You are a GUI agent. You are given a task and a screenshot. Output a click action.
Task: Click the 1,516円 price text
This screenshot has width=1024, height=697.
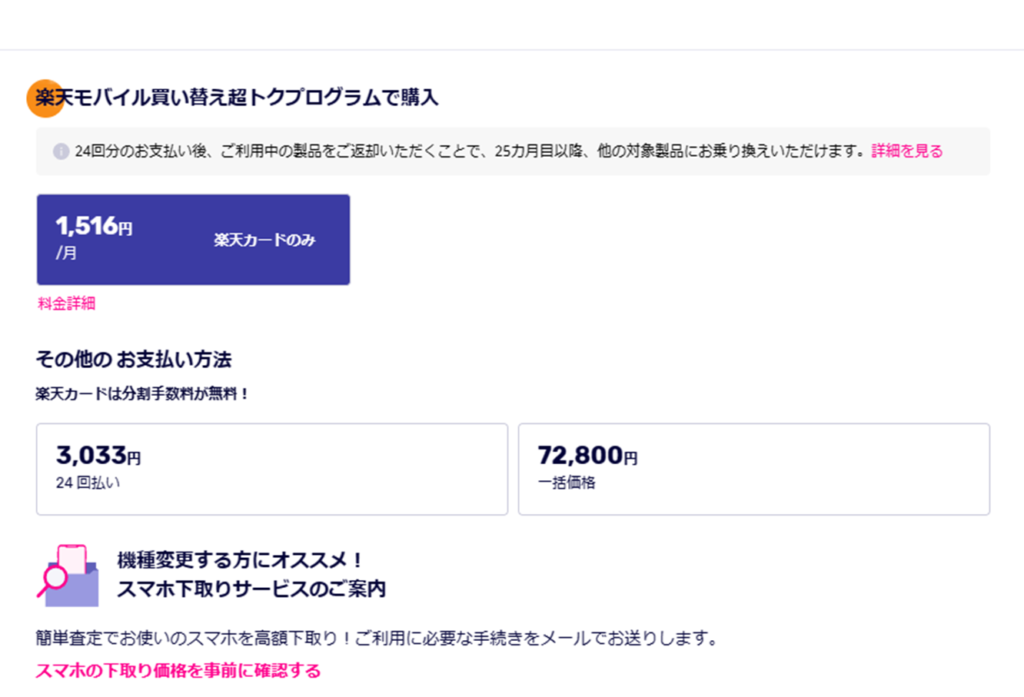pyautogui.click(x=94, y=226)
